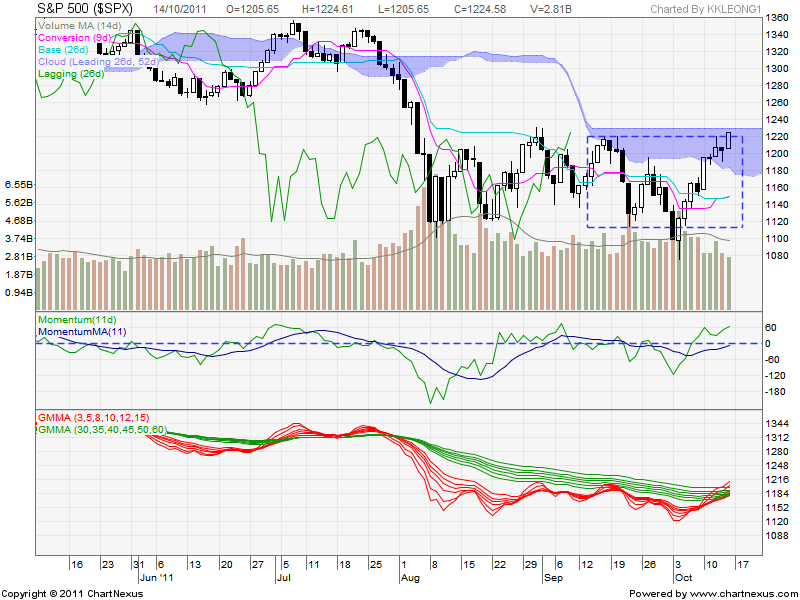The width and height of the screenshot is (800, 600).
Task: Click the 'Jul' month label
Action: [283, 578]
